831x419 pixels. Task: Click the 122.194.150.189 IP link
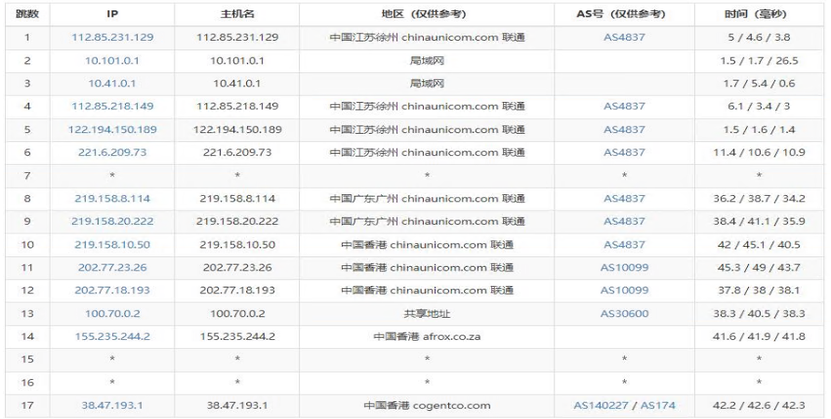coord(112,130)
